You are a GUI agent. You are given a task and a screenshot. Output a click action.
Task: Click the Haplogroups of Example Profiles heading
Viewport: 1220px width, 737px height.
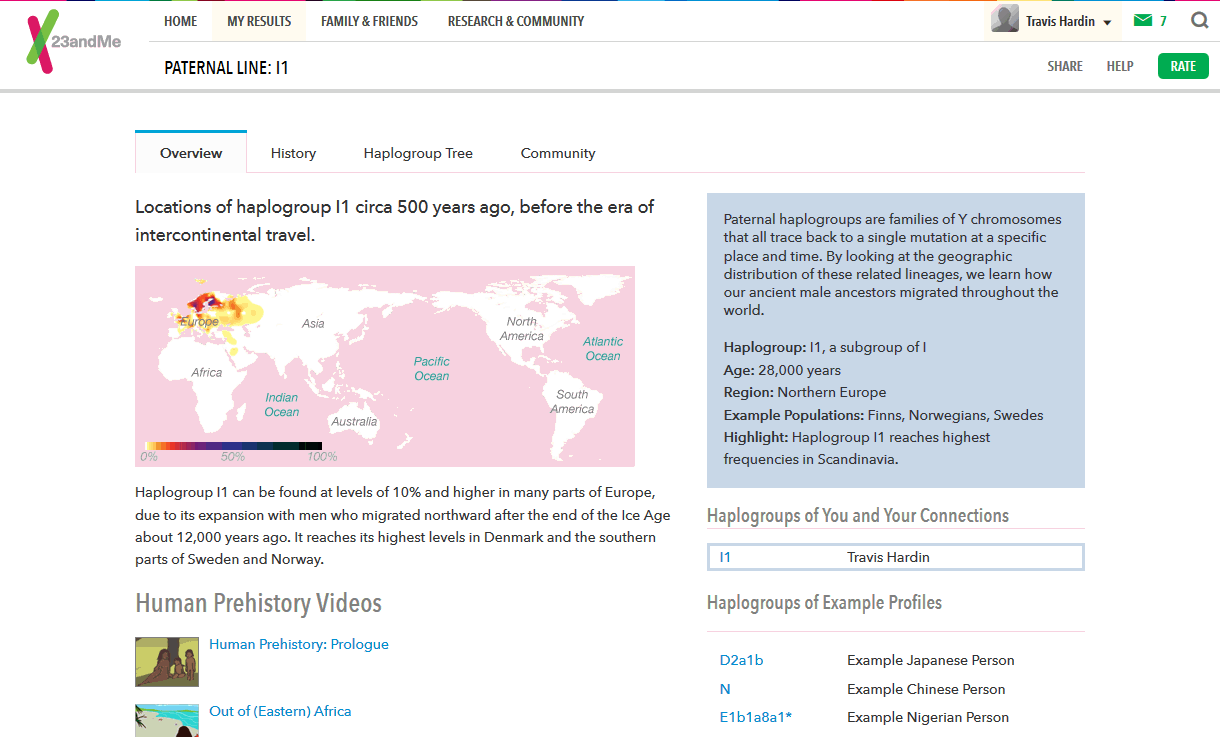[x=825, y=603]
